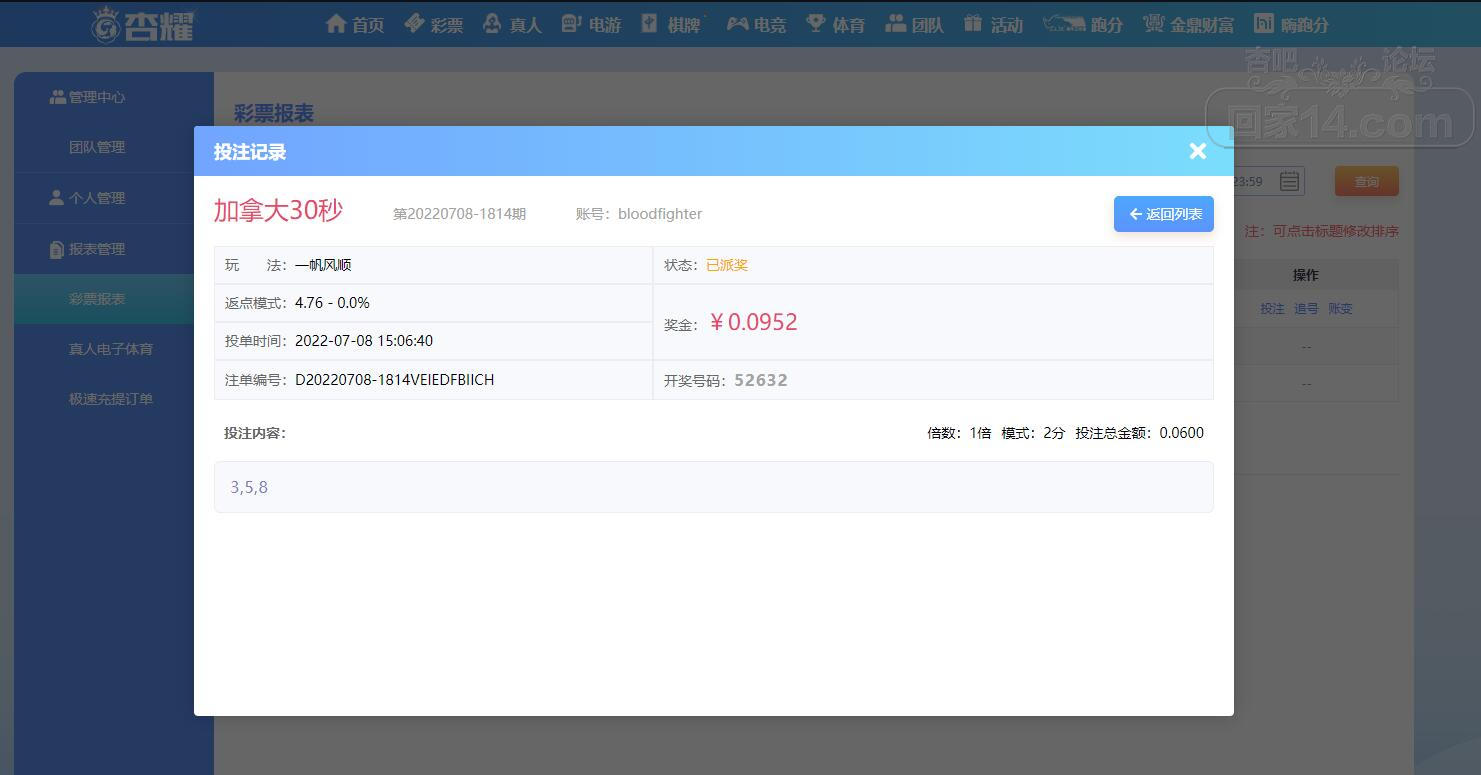Open 真人 menu item
The height and width of the screenshot is (775, 1481).
point(525,25)
